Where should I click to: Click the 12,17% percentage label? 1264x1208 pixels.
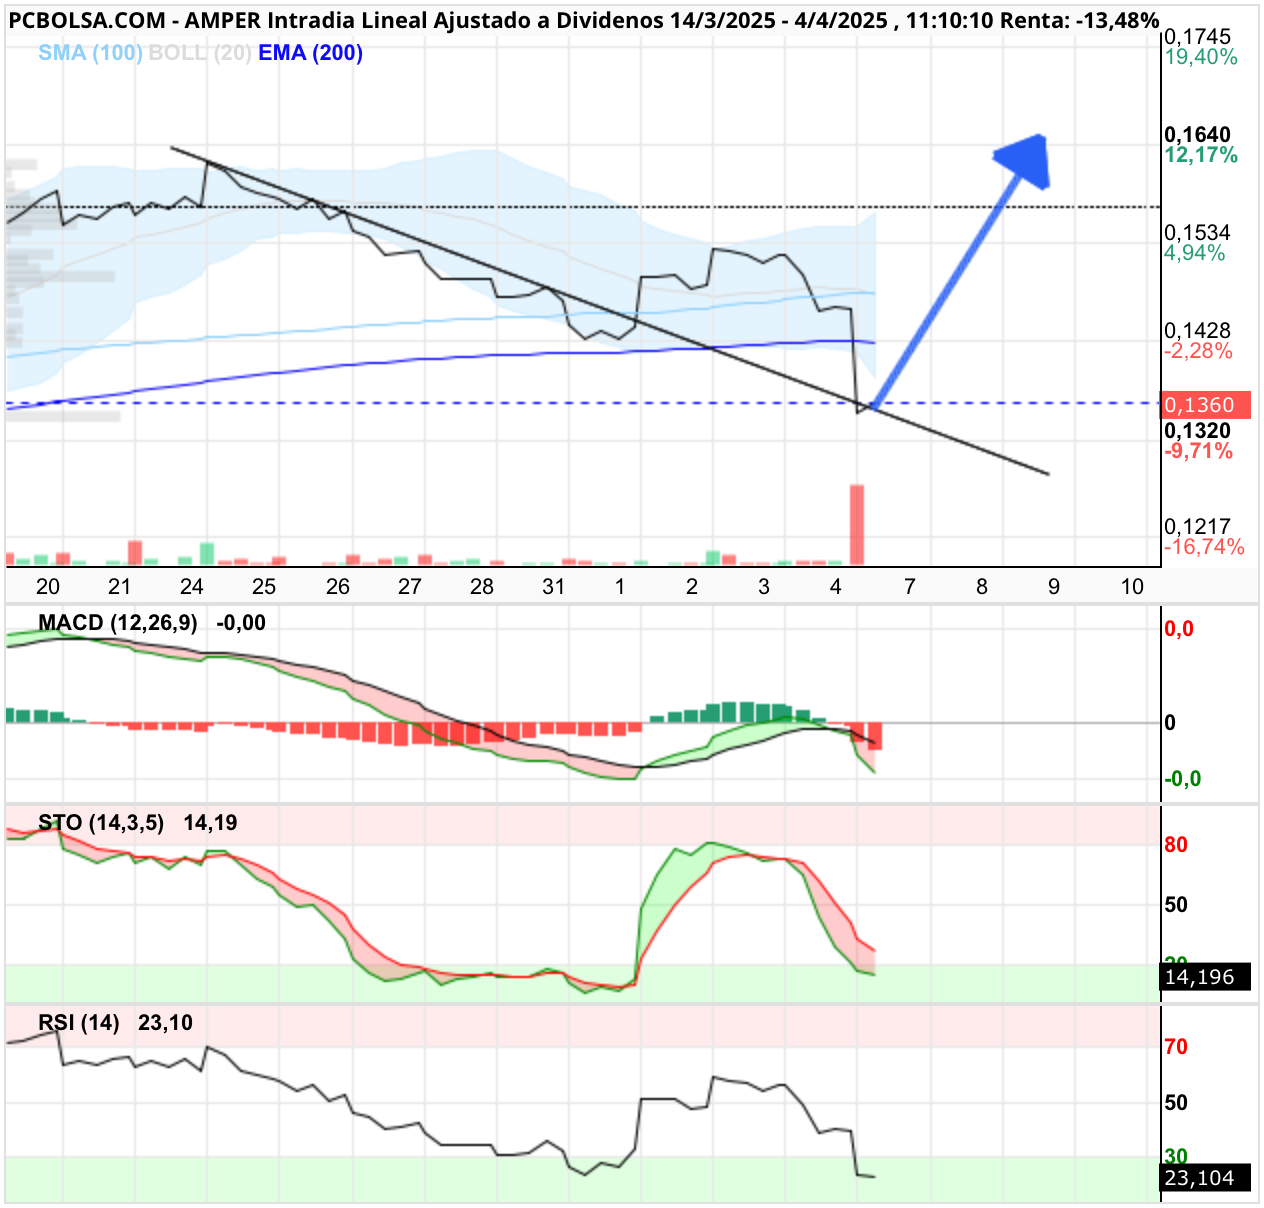(1201, 155)
